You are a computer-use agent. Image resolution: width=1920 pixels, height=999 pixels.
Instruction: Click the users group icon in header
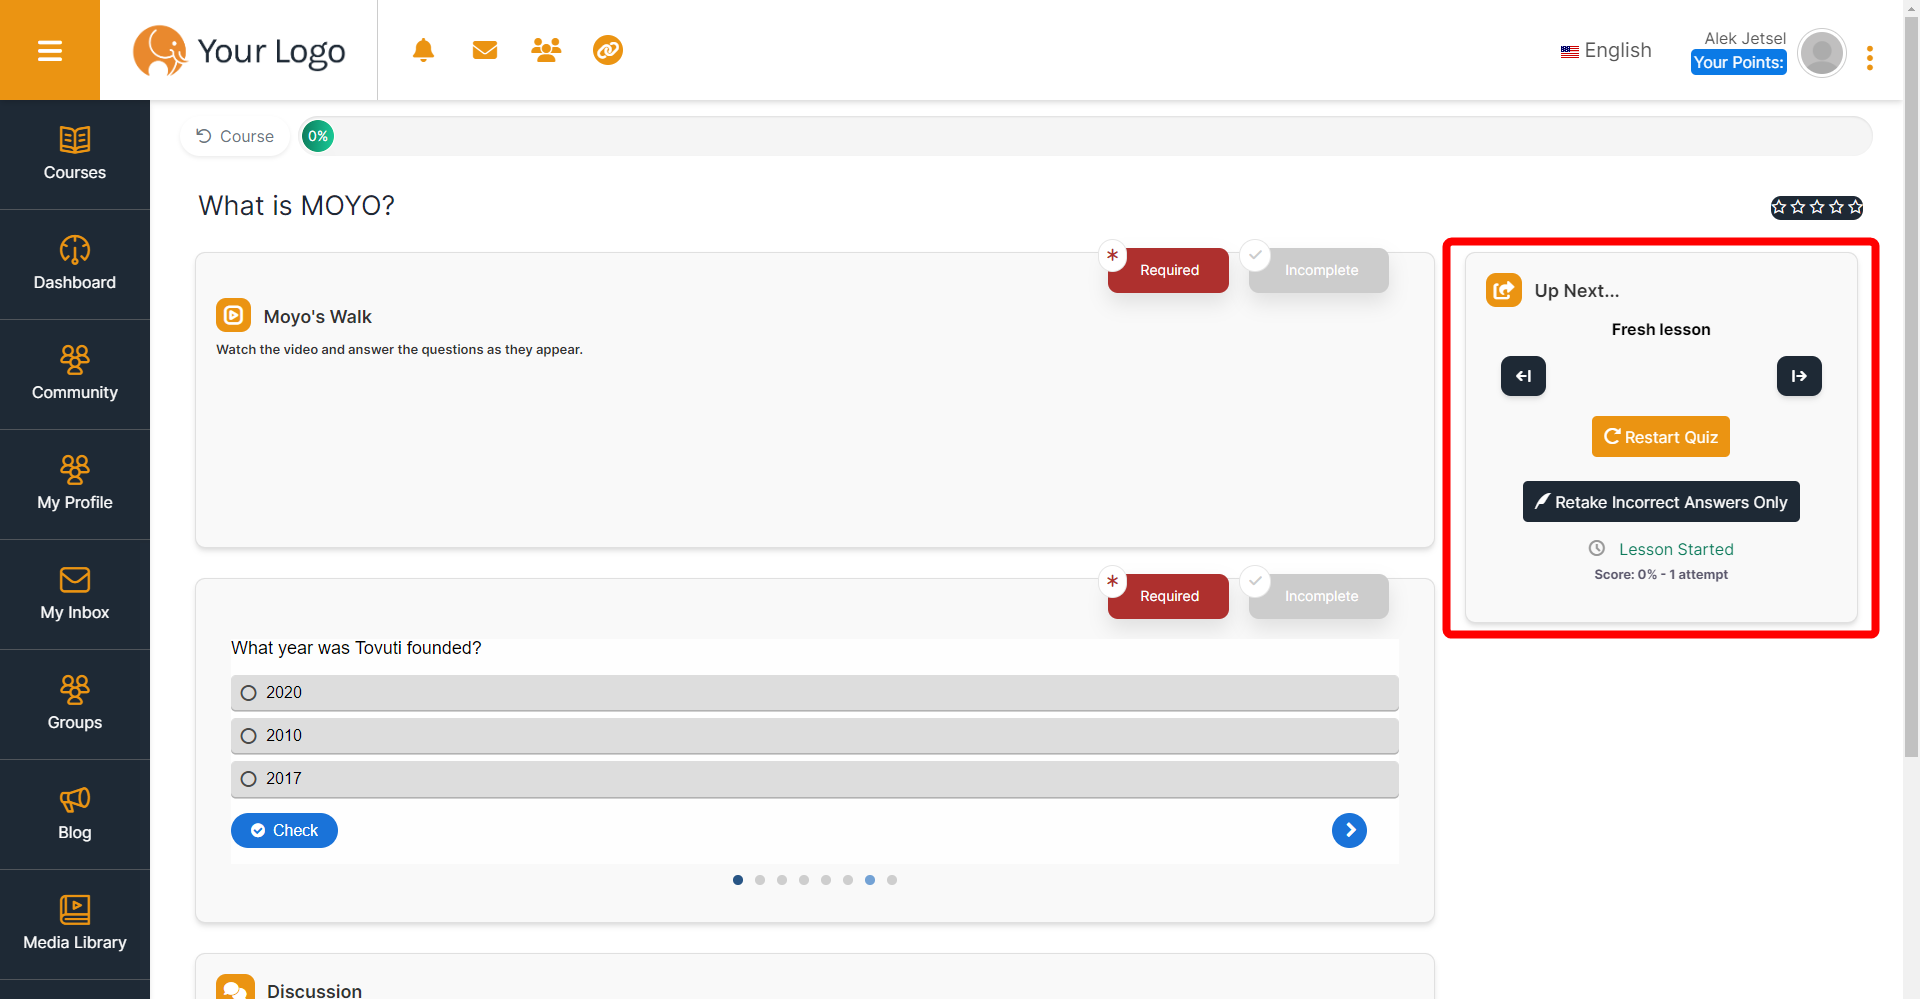[x=546, y=50]
